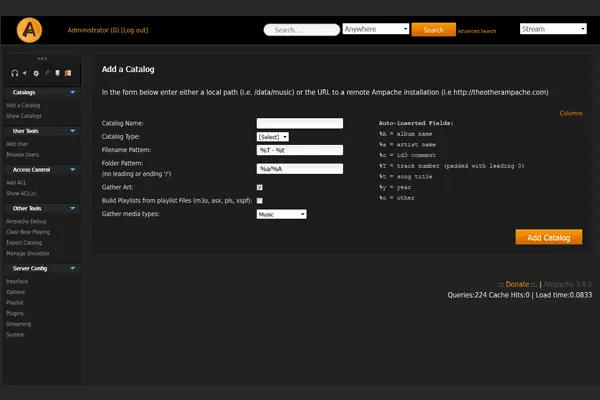Collapse the Catalogs sidebar section
Screen dimensions: 600x400
click(x=73, y=92)
